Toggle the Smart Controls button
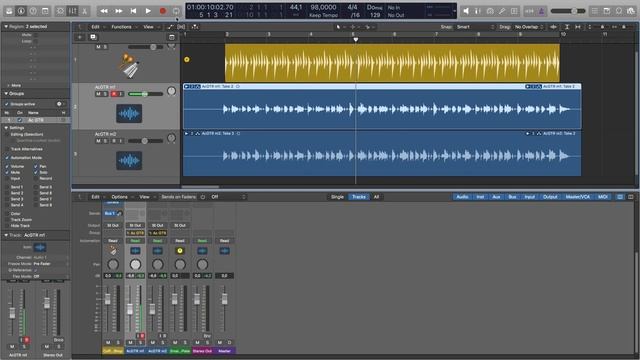640x360 pixels. point(60,11)
